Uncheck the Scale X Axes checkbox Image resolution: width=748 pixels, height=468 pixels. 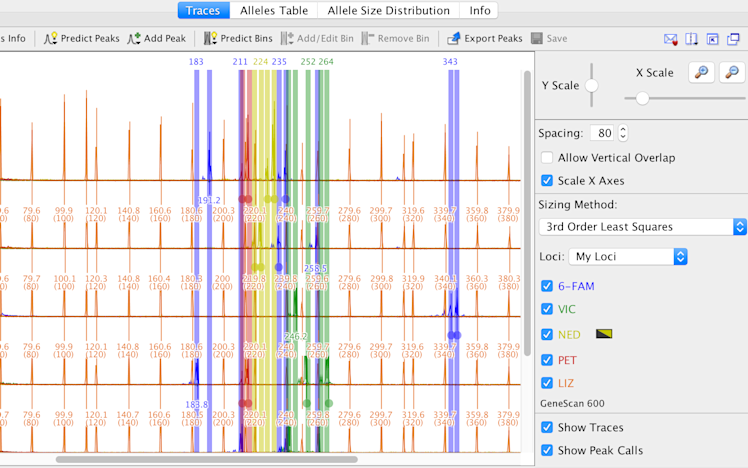pyautogui.click(x=547, y=181)
